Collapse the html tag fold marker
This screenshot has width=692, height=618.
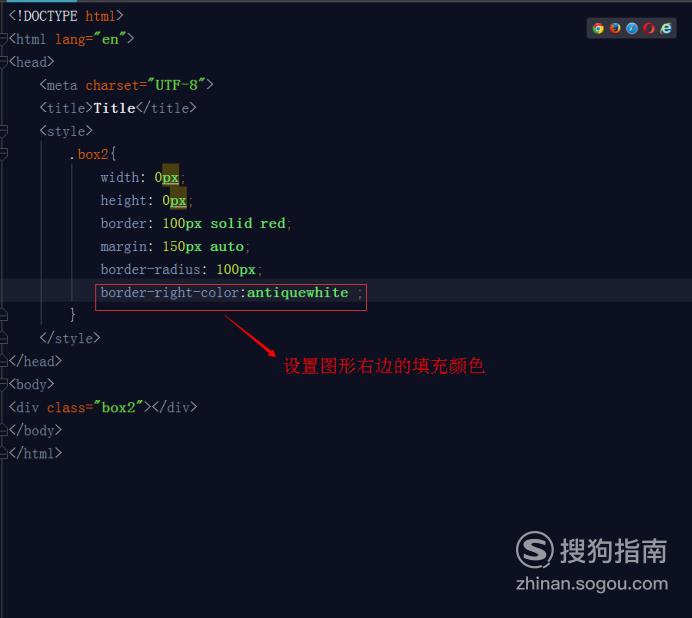[x=4, y=39]
